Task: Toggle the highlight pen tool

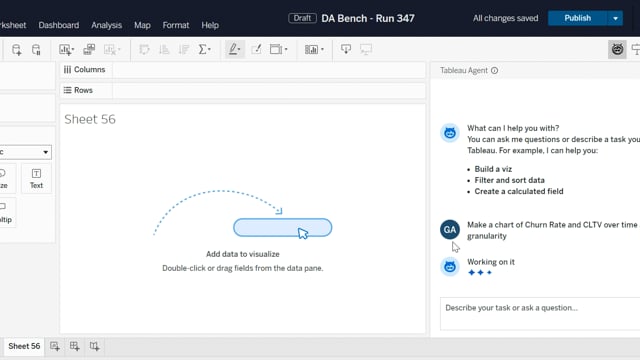Action: (234, 50)
